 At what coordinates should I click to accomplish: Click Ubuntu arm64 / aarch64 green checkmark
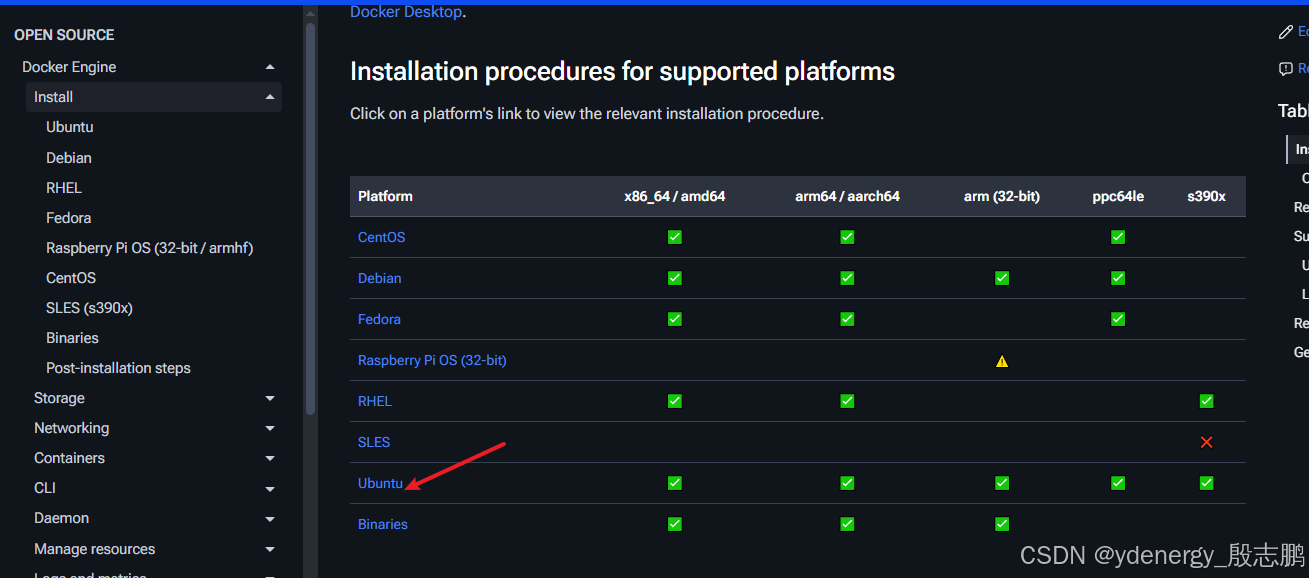point(847,483)
